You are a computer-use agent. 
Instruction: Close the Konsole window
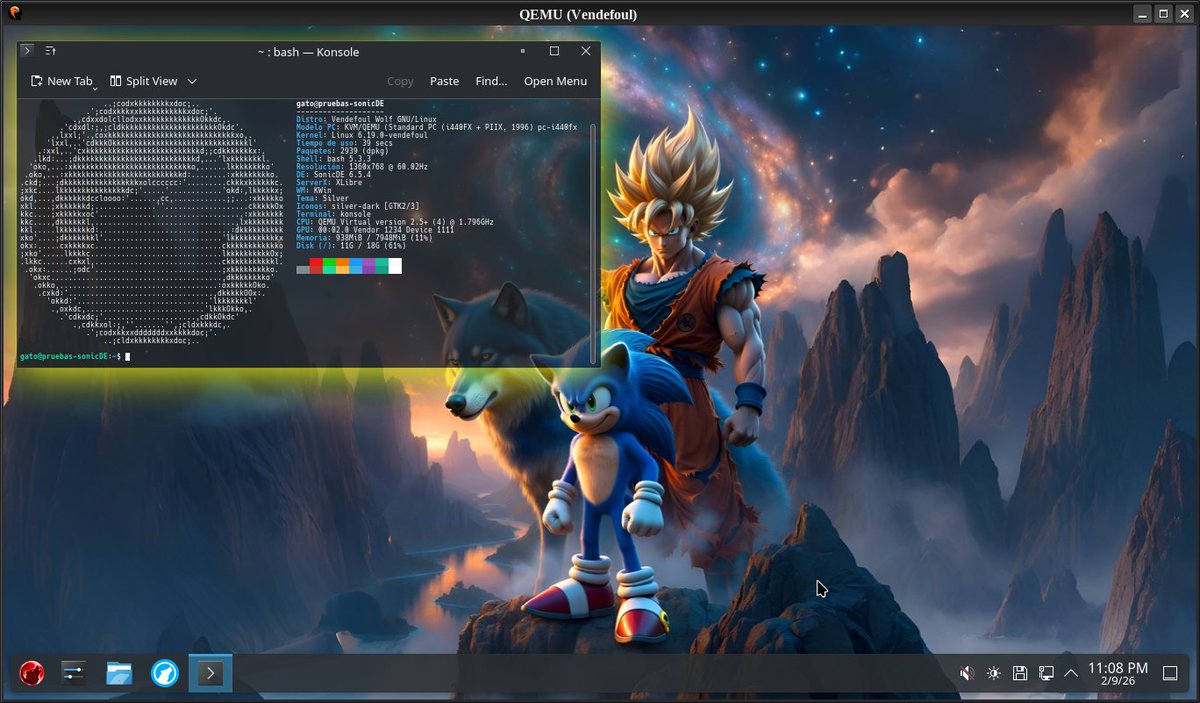point(586,51)
